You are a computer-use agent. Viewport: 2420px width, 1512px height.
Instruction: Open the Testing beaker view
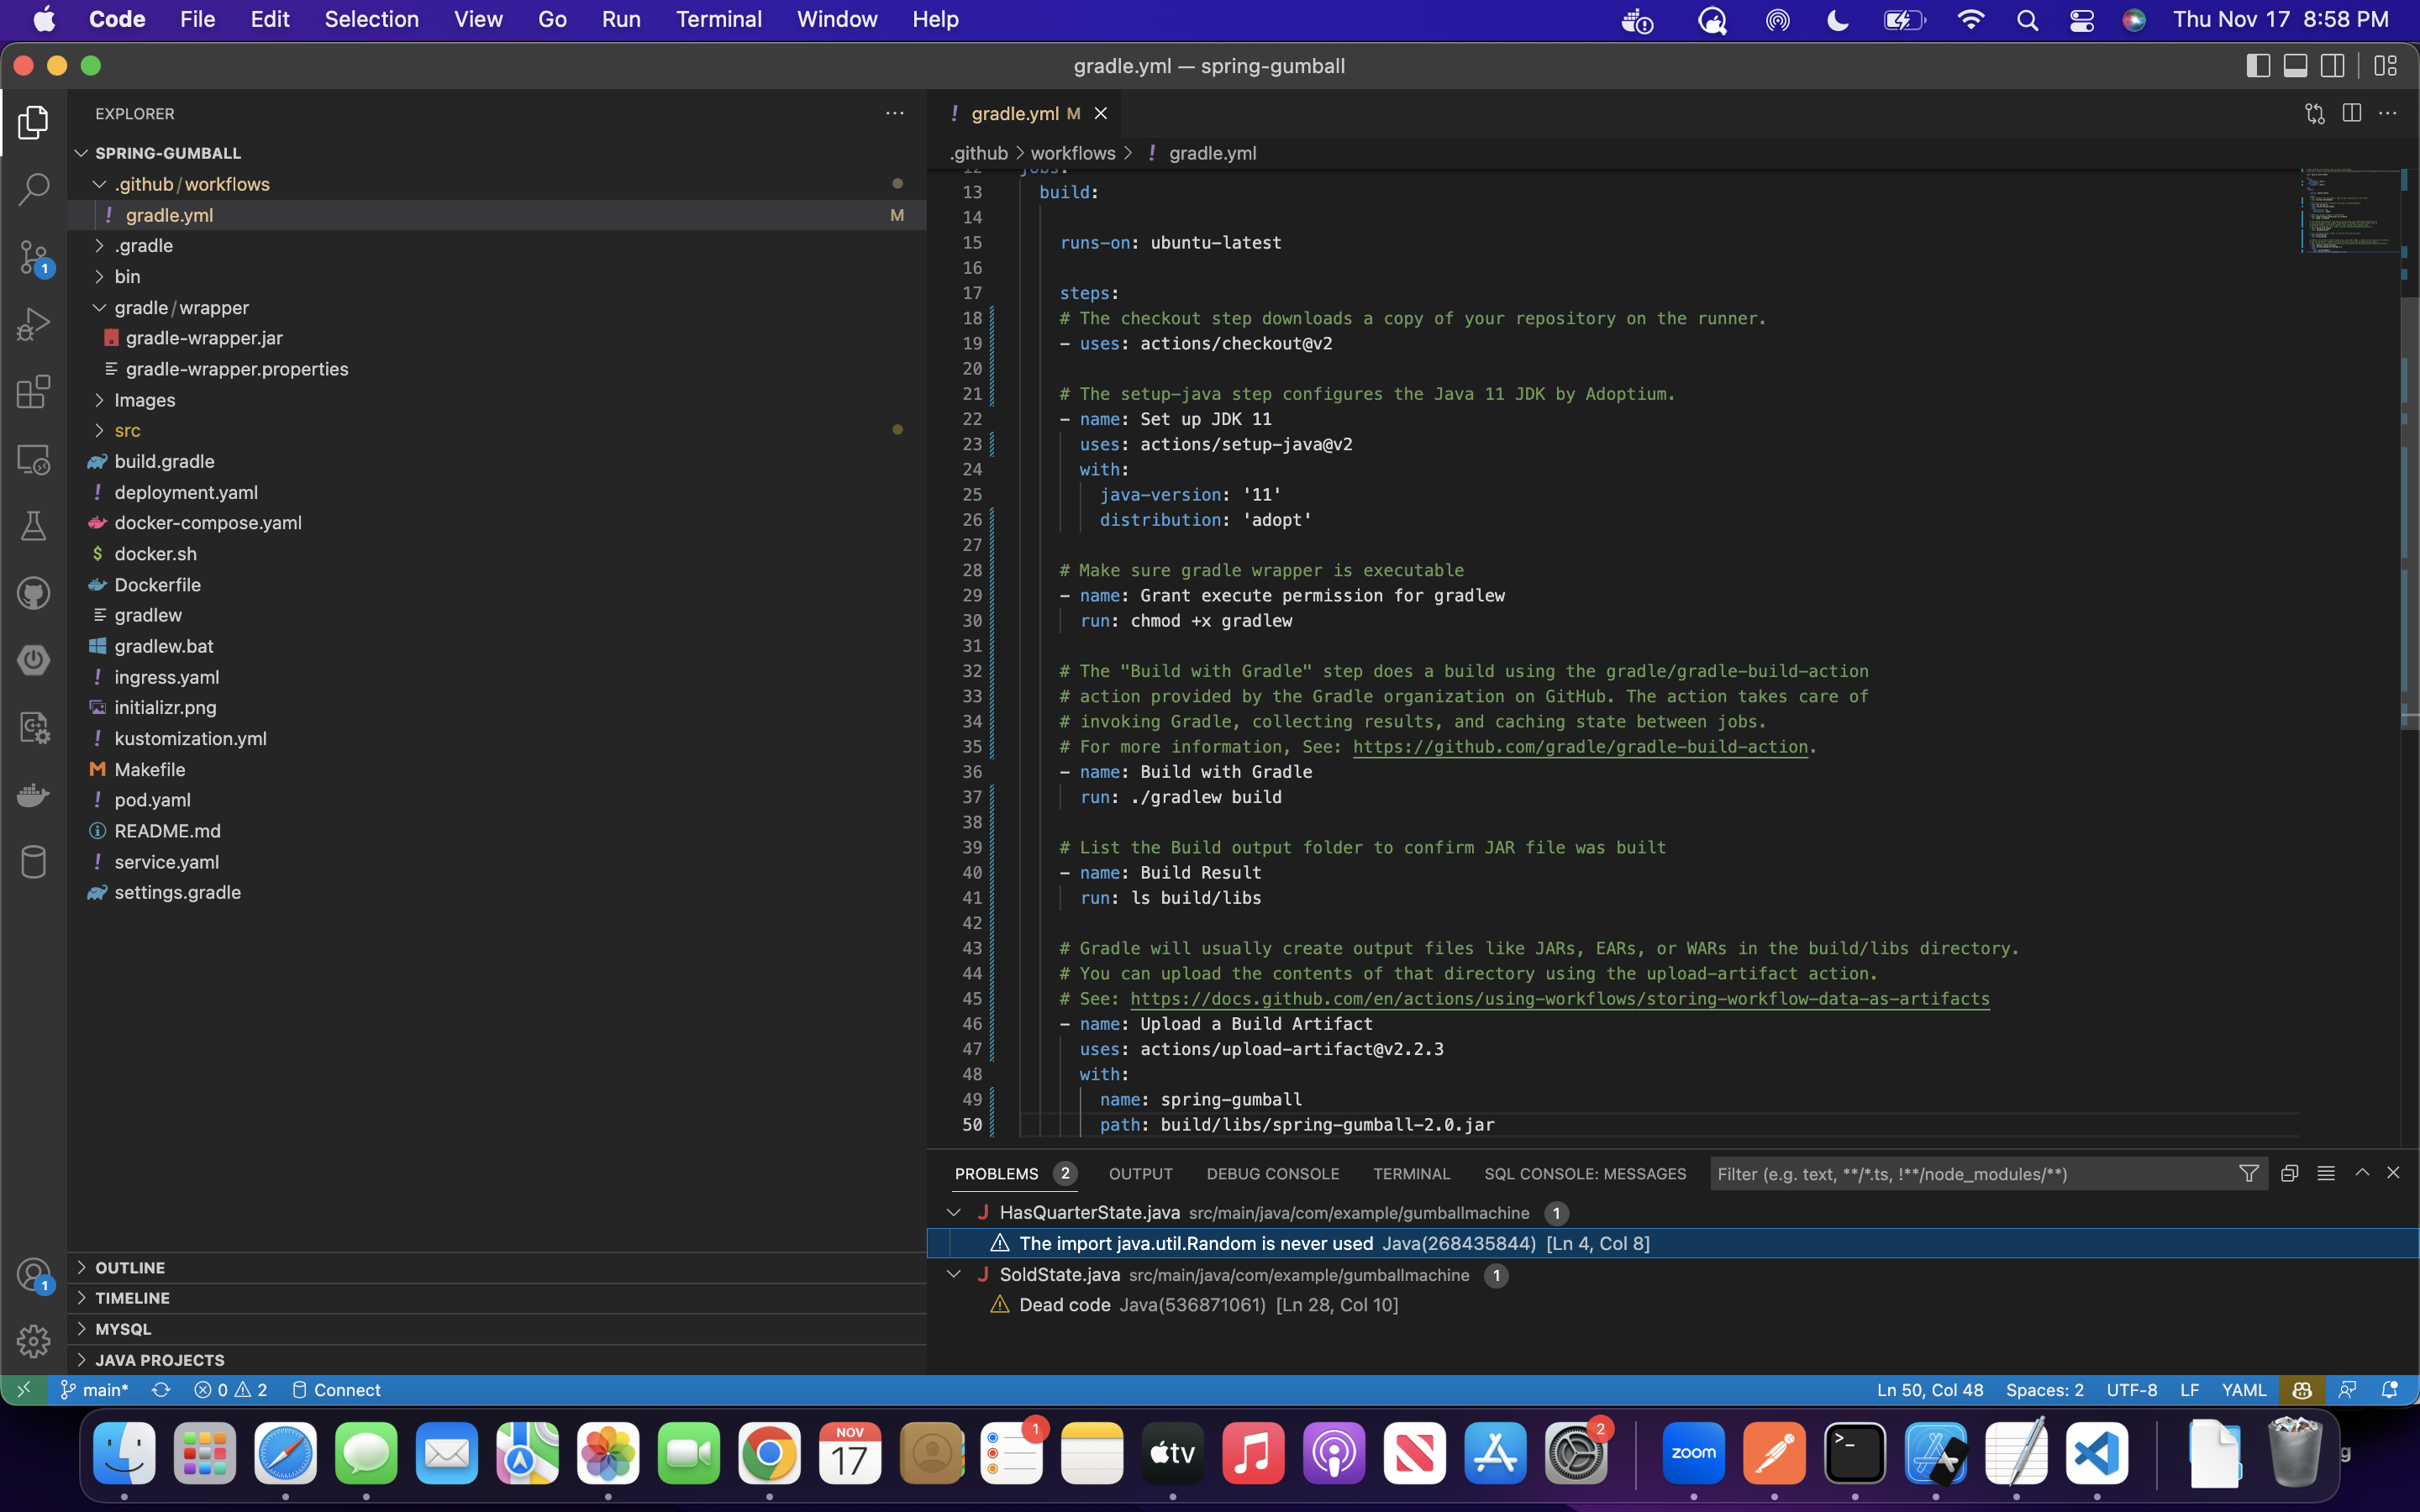pos(33,526)
